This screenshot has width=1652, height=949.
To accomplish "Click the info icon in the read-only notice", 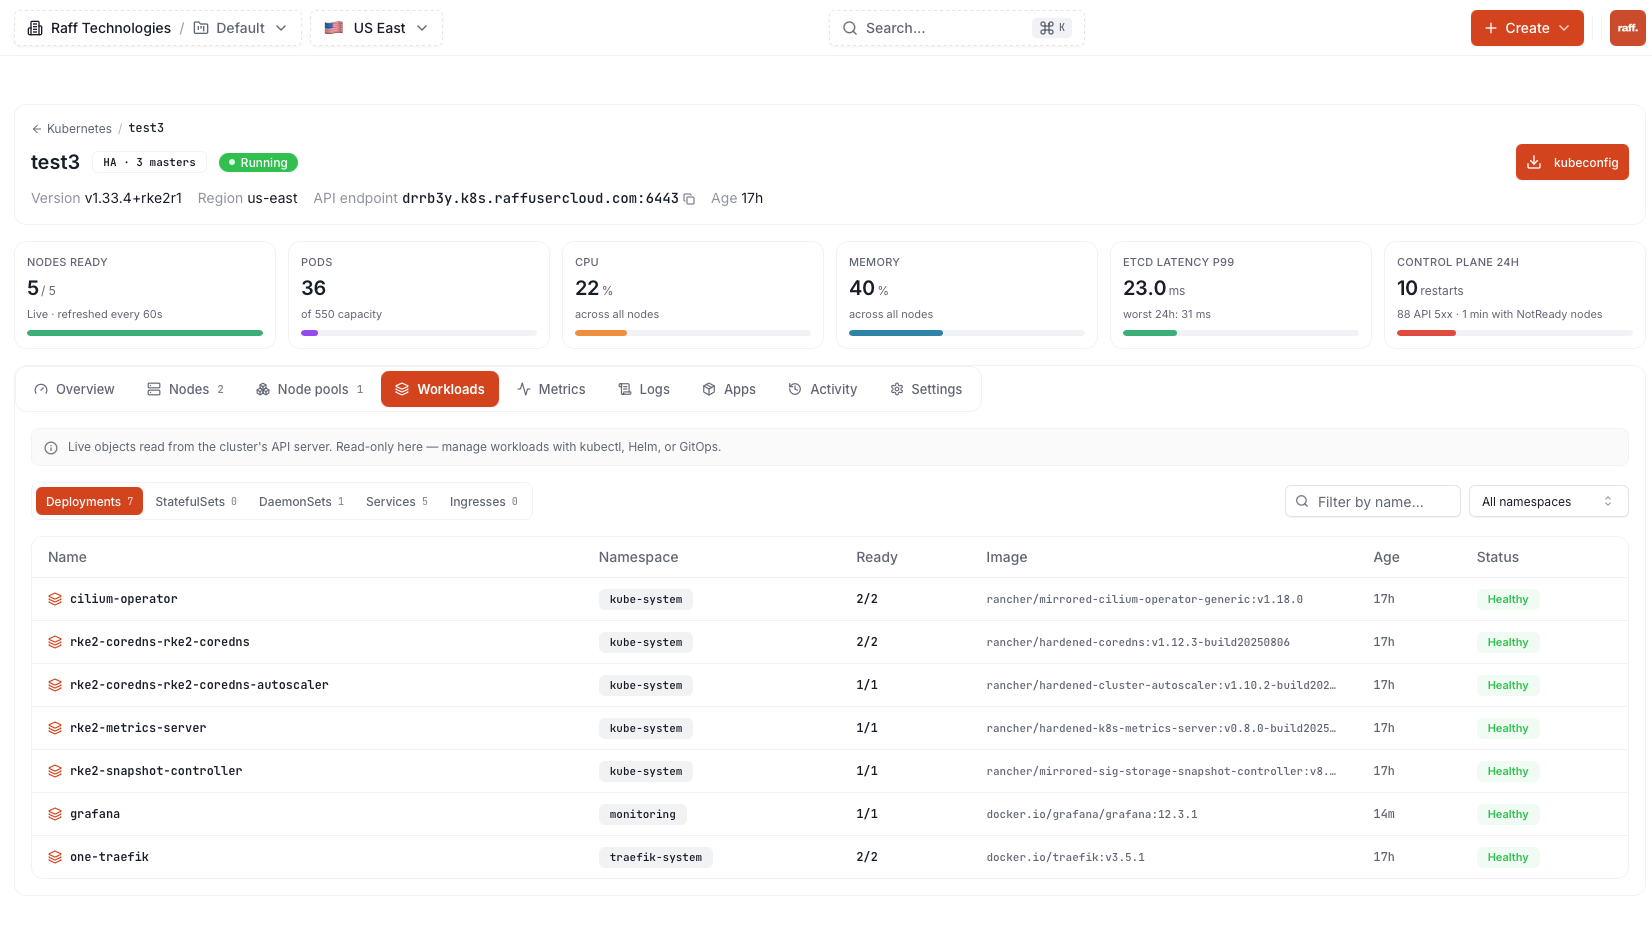I will click(x=51, y=448).
